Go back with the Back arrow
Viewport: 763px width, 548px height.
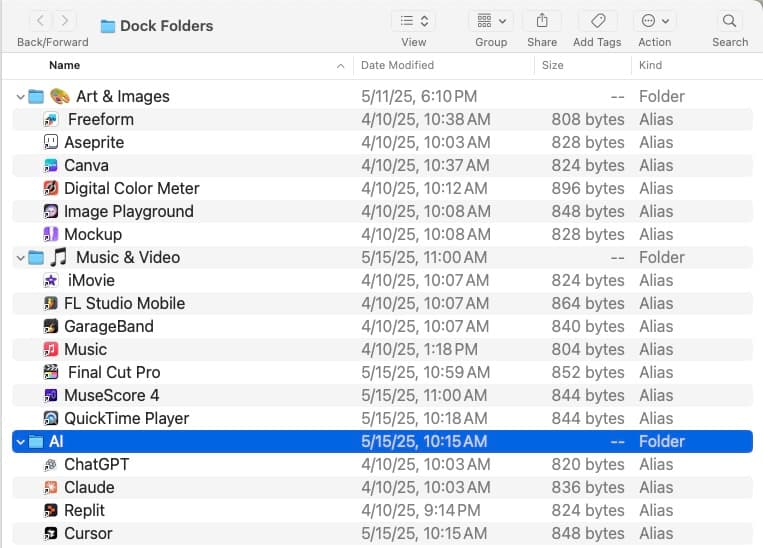[x=41, y=20]
